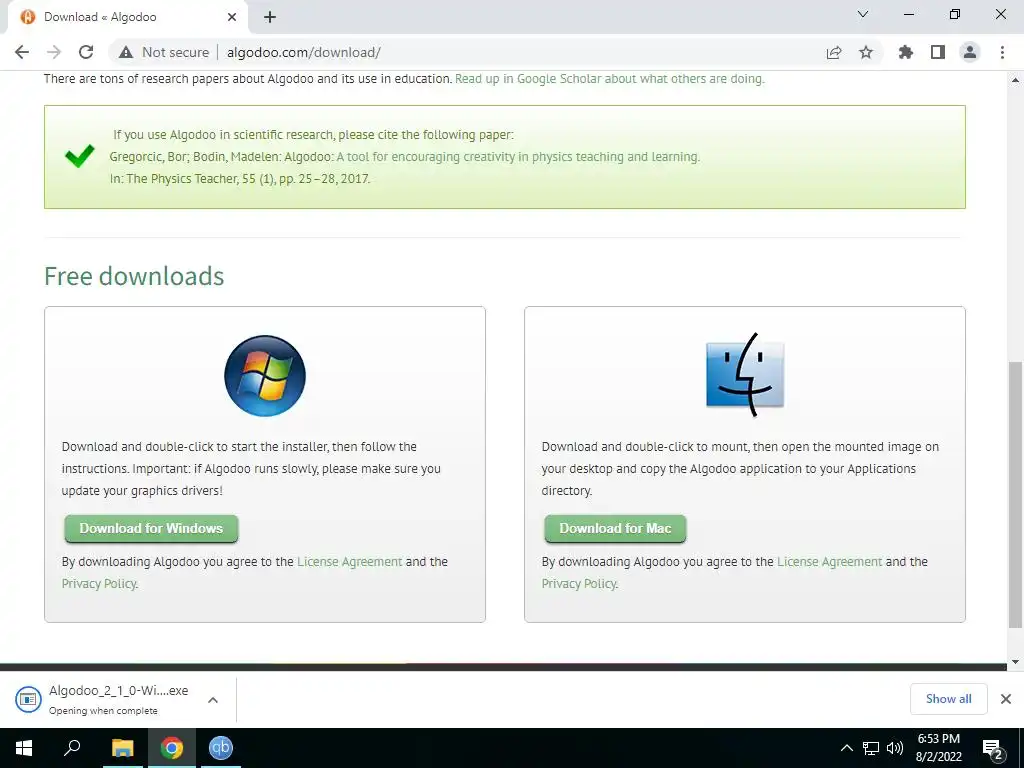The width and height of the screenshot is (1024, 768).
Task: Bookmark this page with the star
Action: 866,52
